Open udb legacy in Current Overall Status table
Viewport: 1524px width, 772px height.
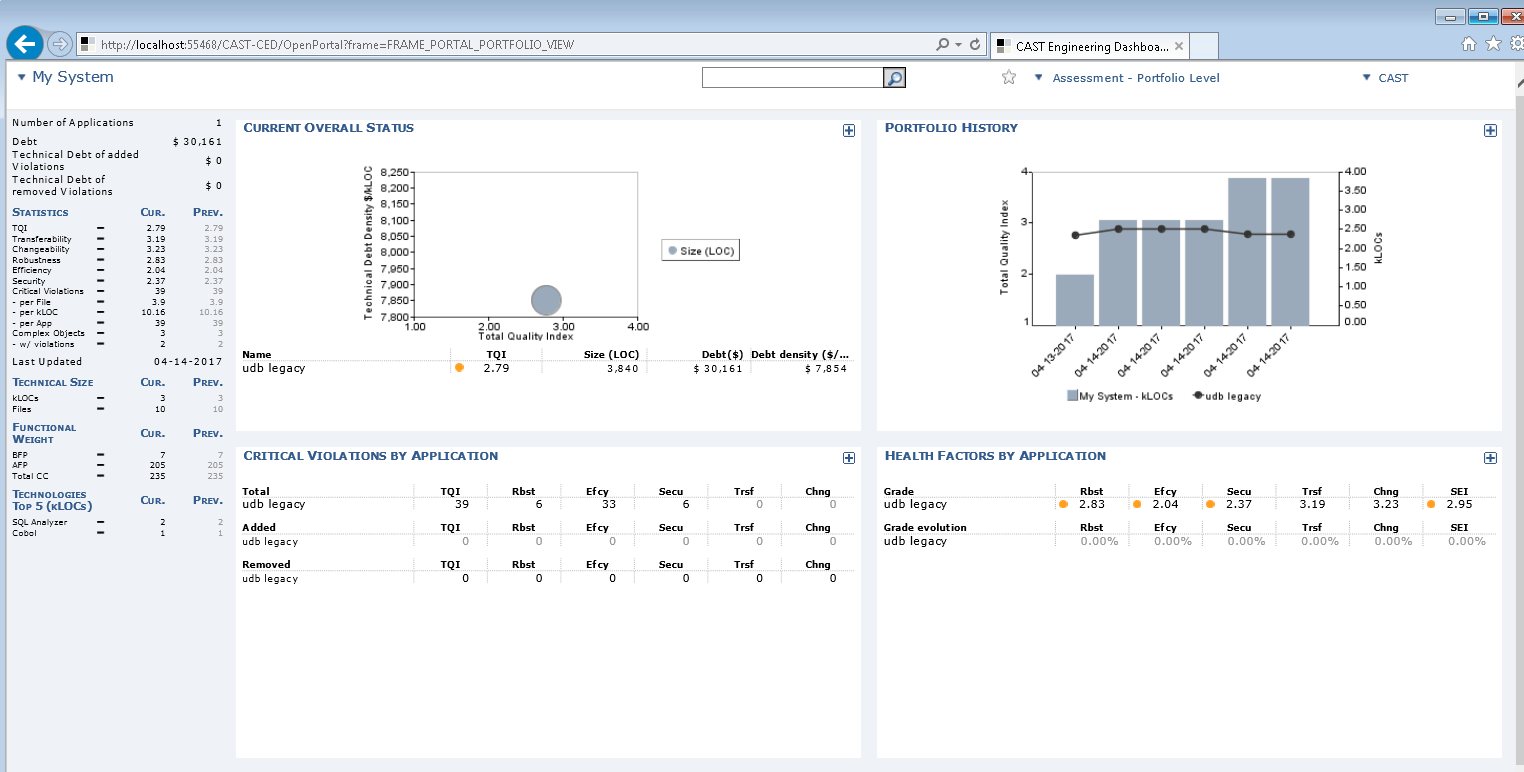tap(274, 368)
